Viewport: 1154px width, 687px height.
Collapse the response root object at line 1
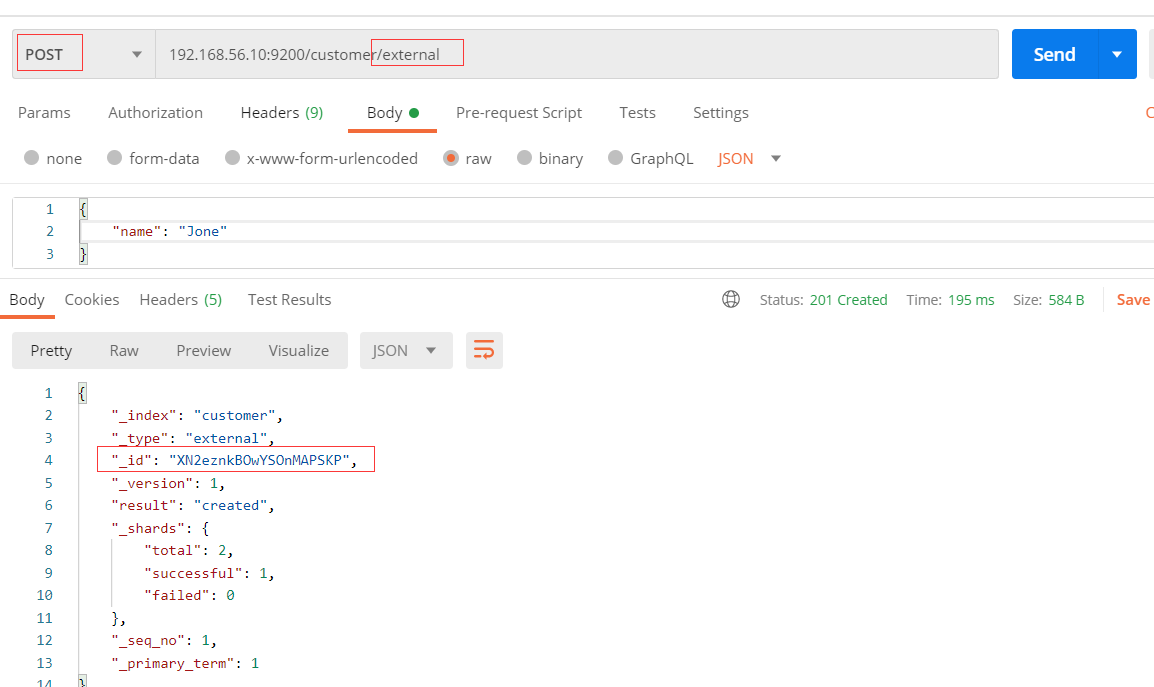82,393
